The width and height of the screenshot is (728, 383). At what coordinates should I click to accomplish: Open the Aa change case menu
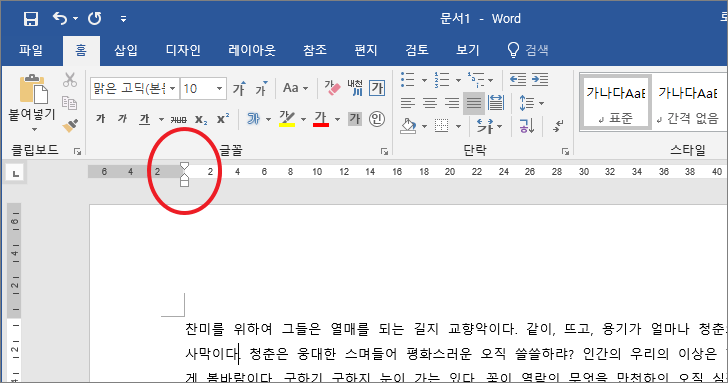tap(295, 88)
